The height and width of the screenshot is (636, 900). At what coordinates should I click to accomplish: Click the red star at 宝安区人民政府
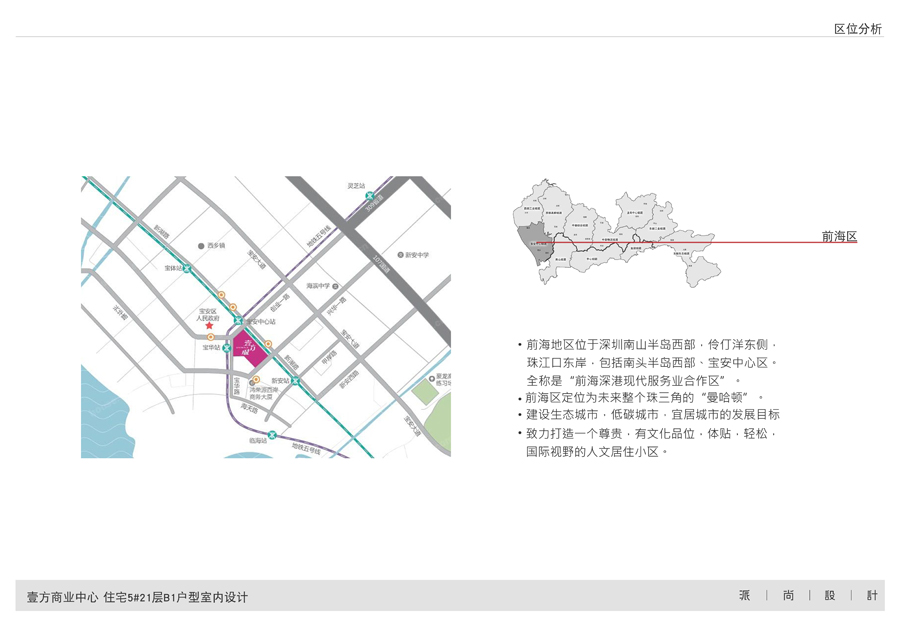tap(209, 326)
